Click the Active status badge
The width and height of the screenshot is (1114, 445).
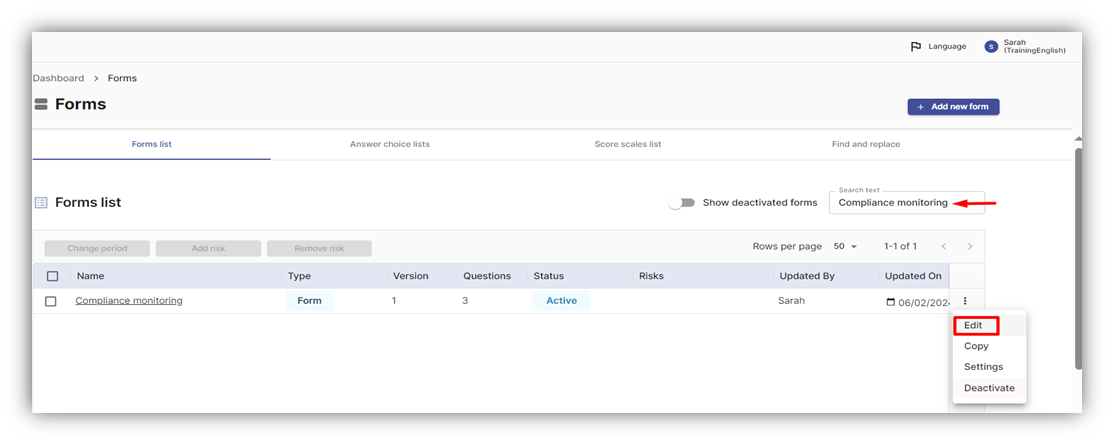[x=561, y=301]
